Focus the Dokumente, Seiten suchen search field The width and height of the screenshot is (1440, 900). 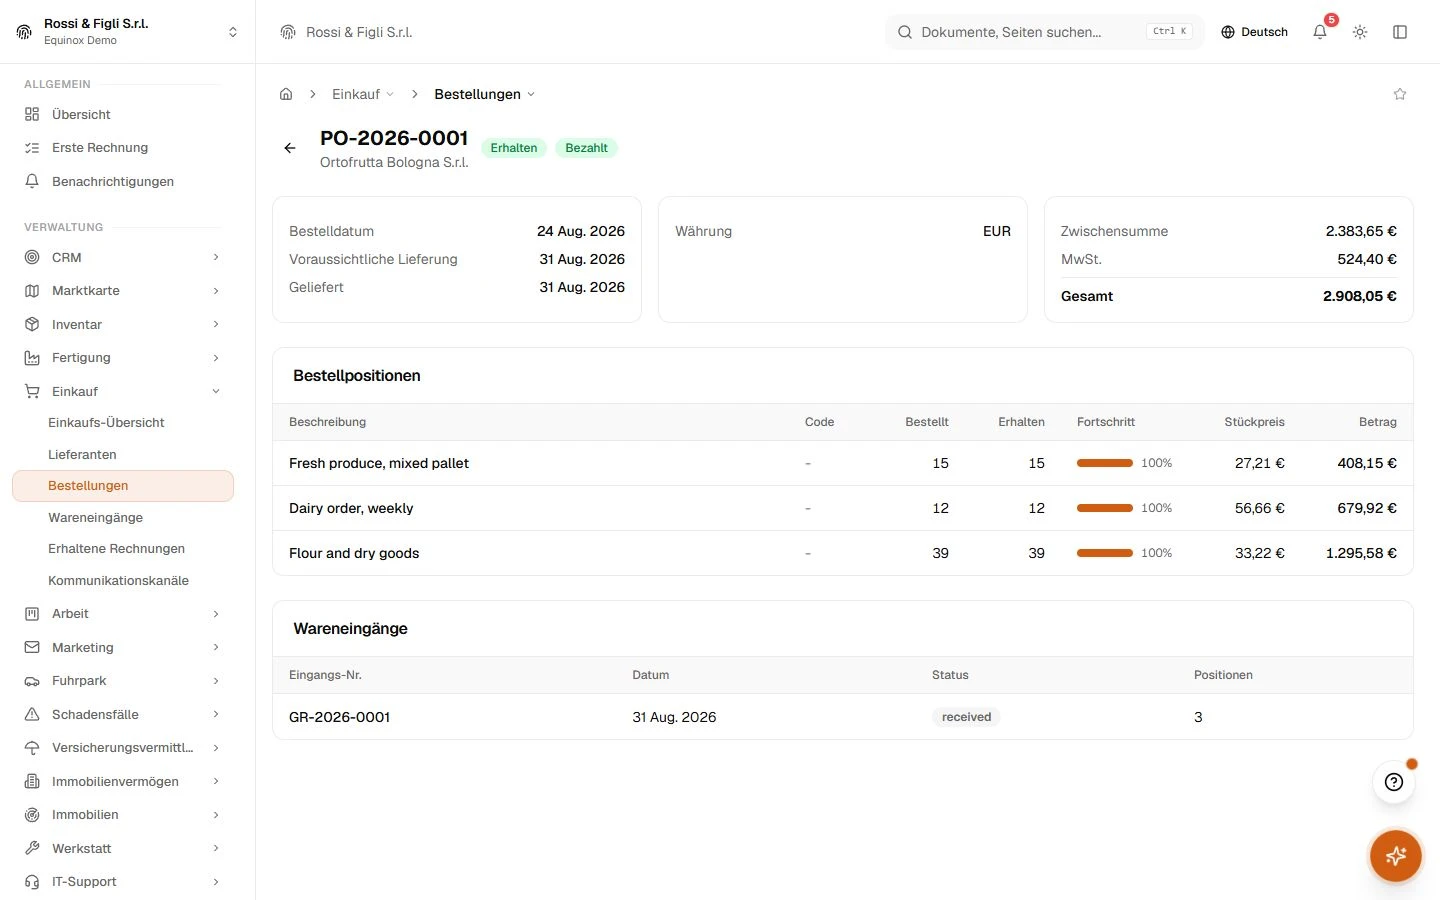1045,32
